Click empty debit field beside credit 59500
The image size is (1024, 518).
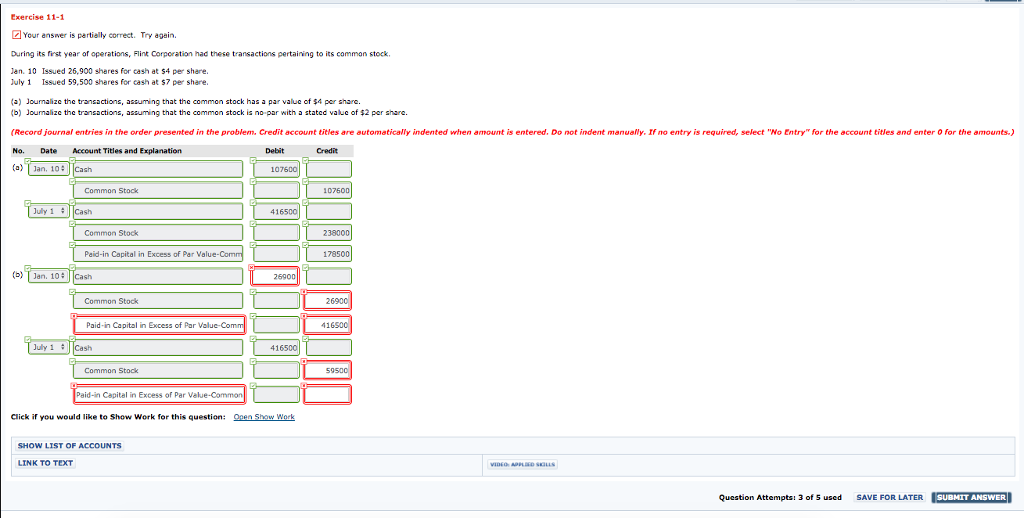click(x=277, y=370)
